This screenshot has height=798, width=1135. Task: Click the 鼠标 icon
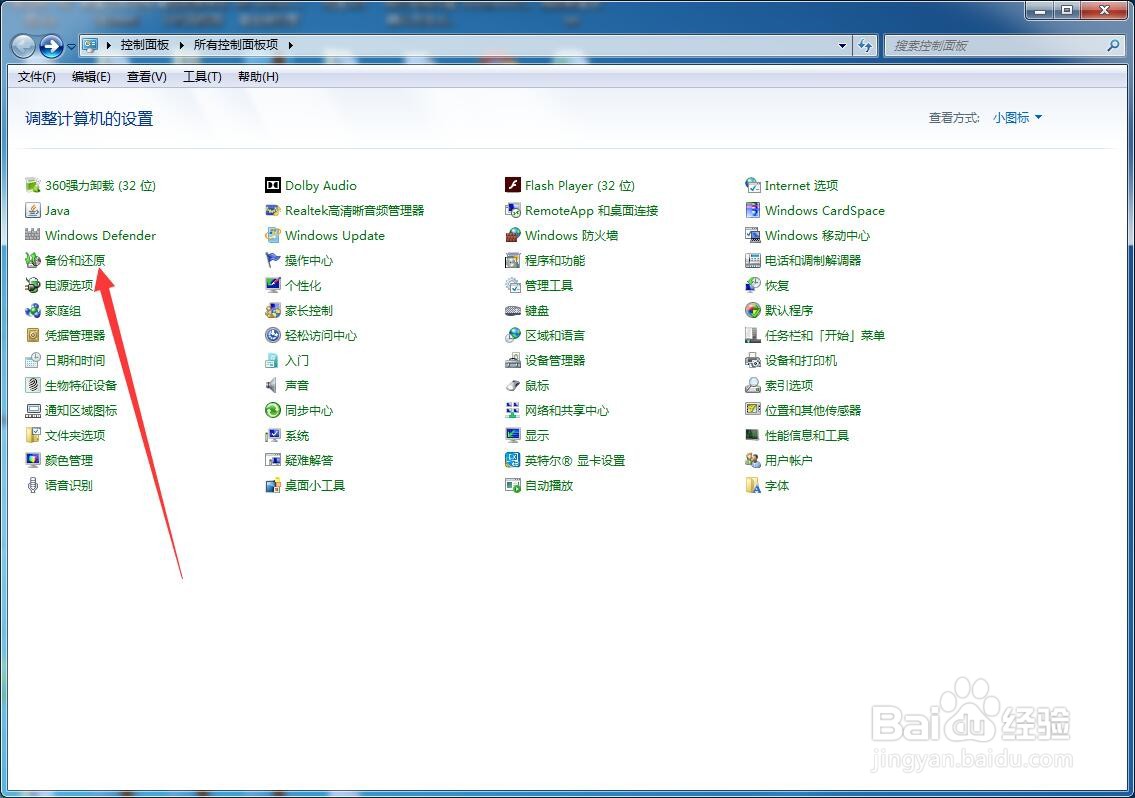point(513,385)
